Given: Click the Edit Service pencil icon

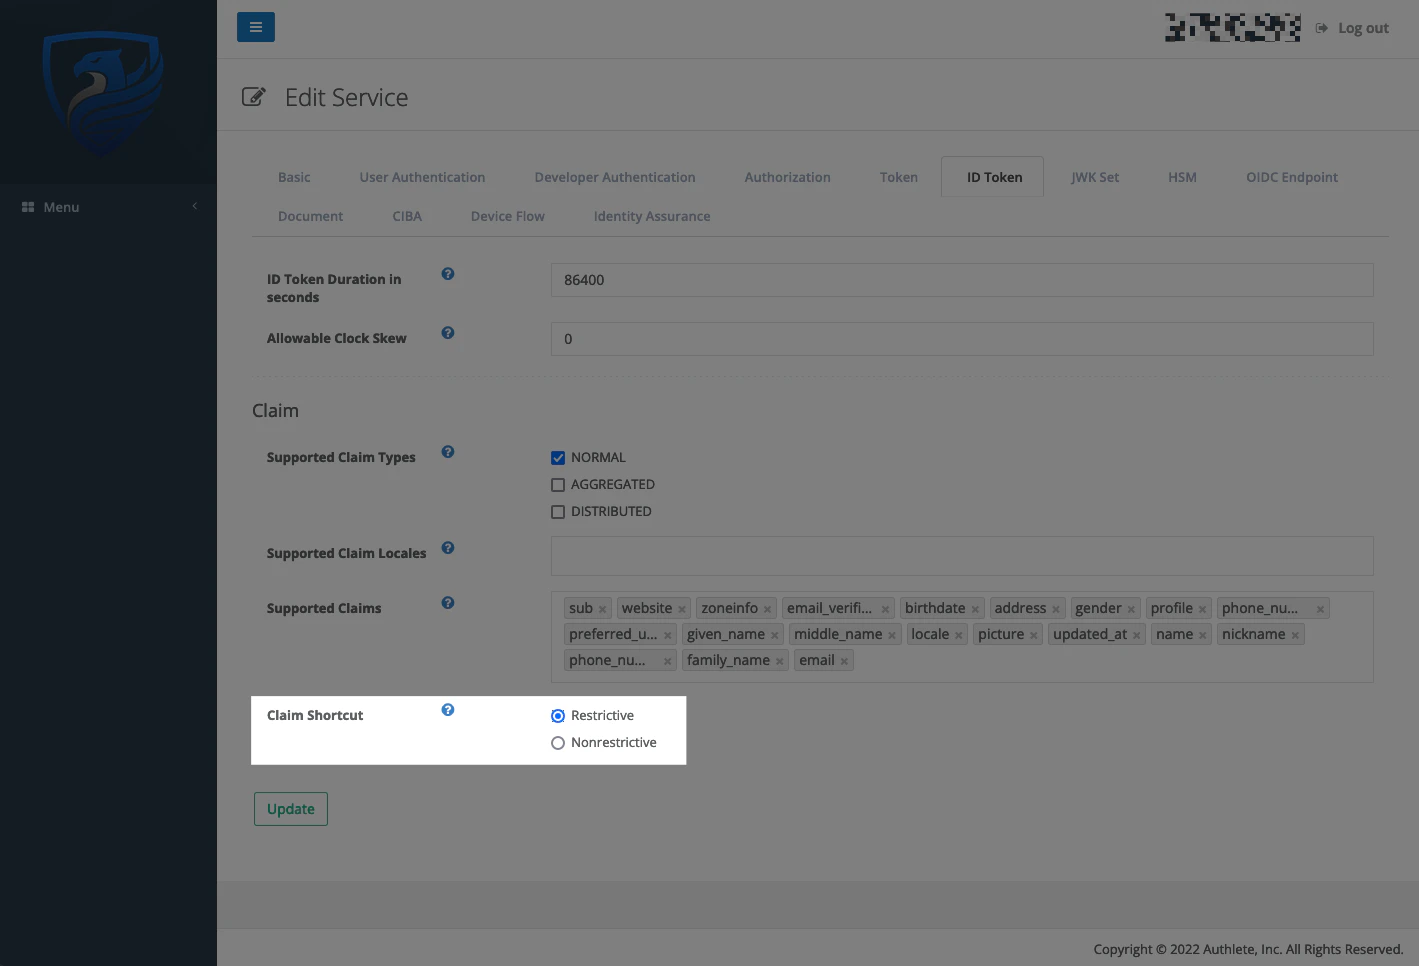Looking at the screenshot, I should [254, 96].
